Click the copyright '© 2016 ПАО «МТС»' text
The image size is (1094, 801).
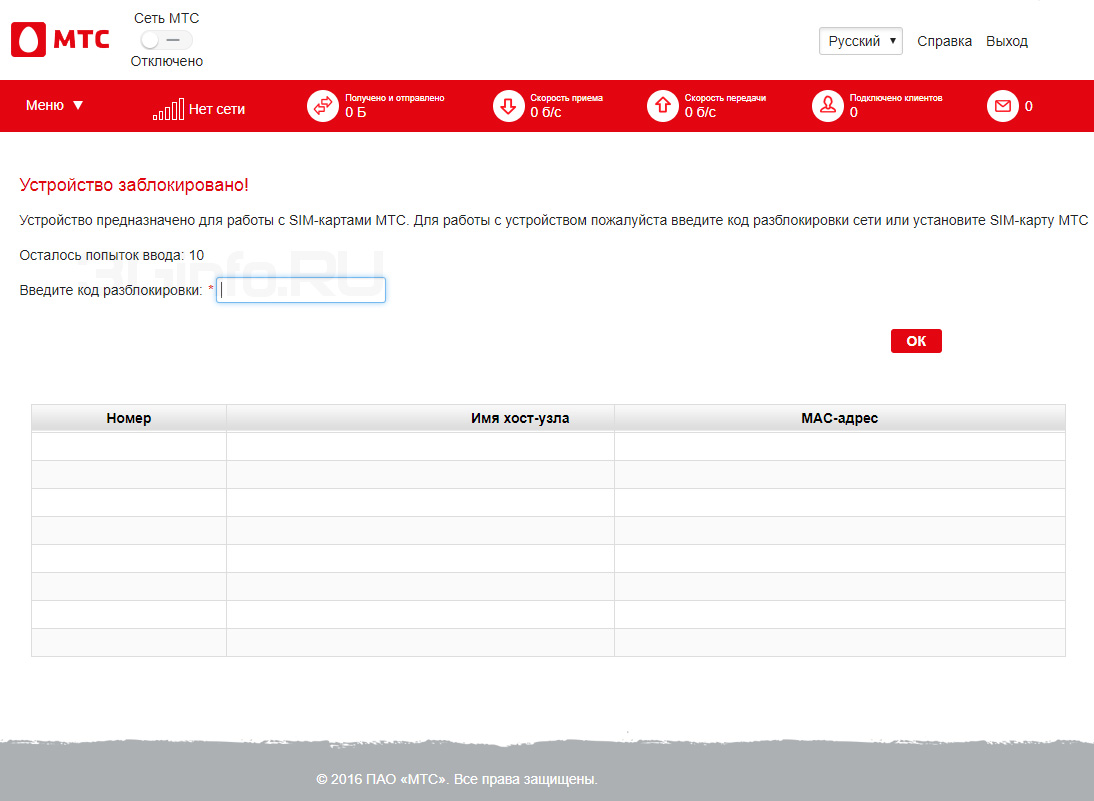click(381, 779)
